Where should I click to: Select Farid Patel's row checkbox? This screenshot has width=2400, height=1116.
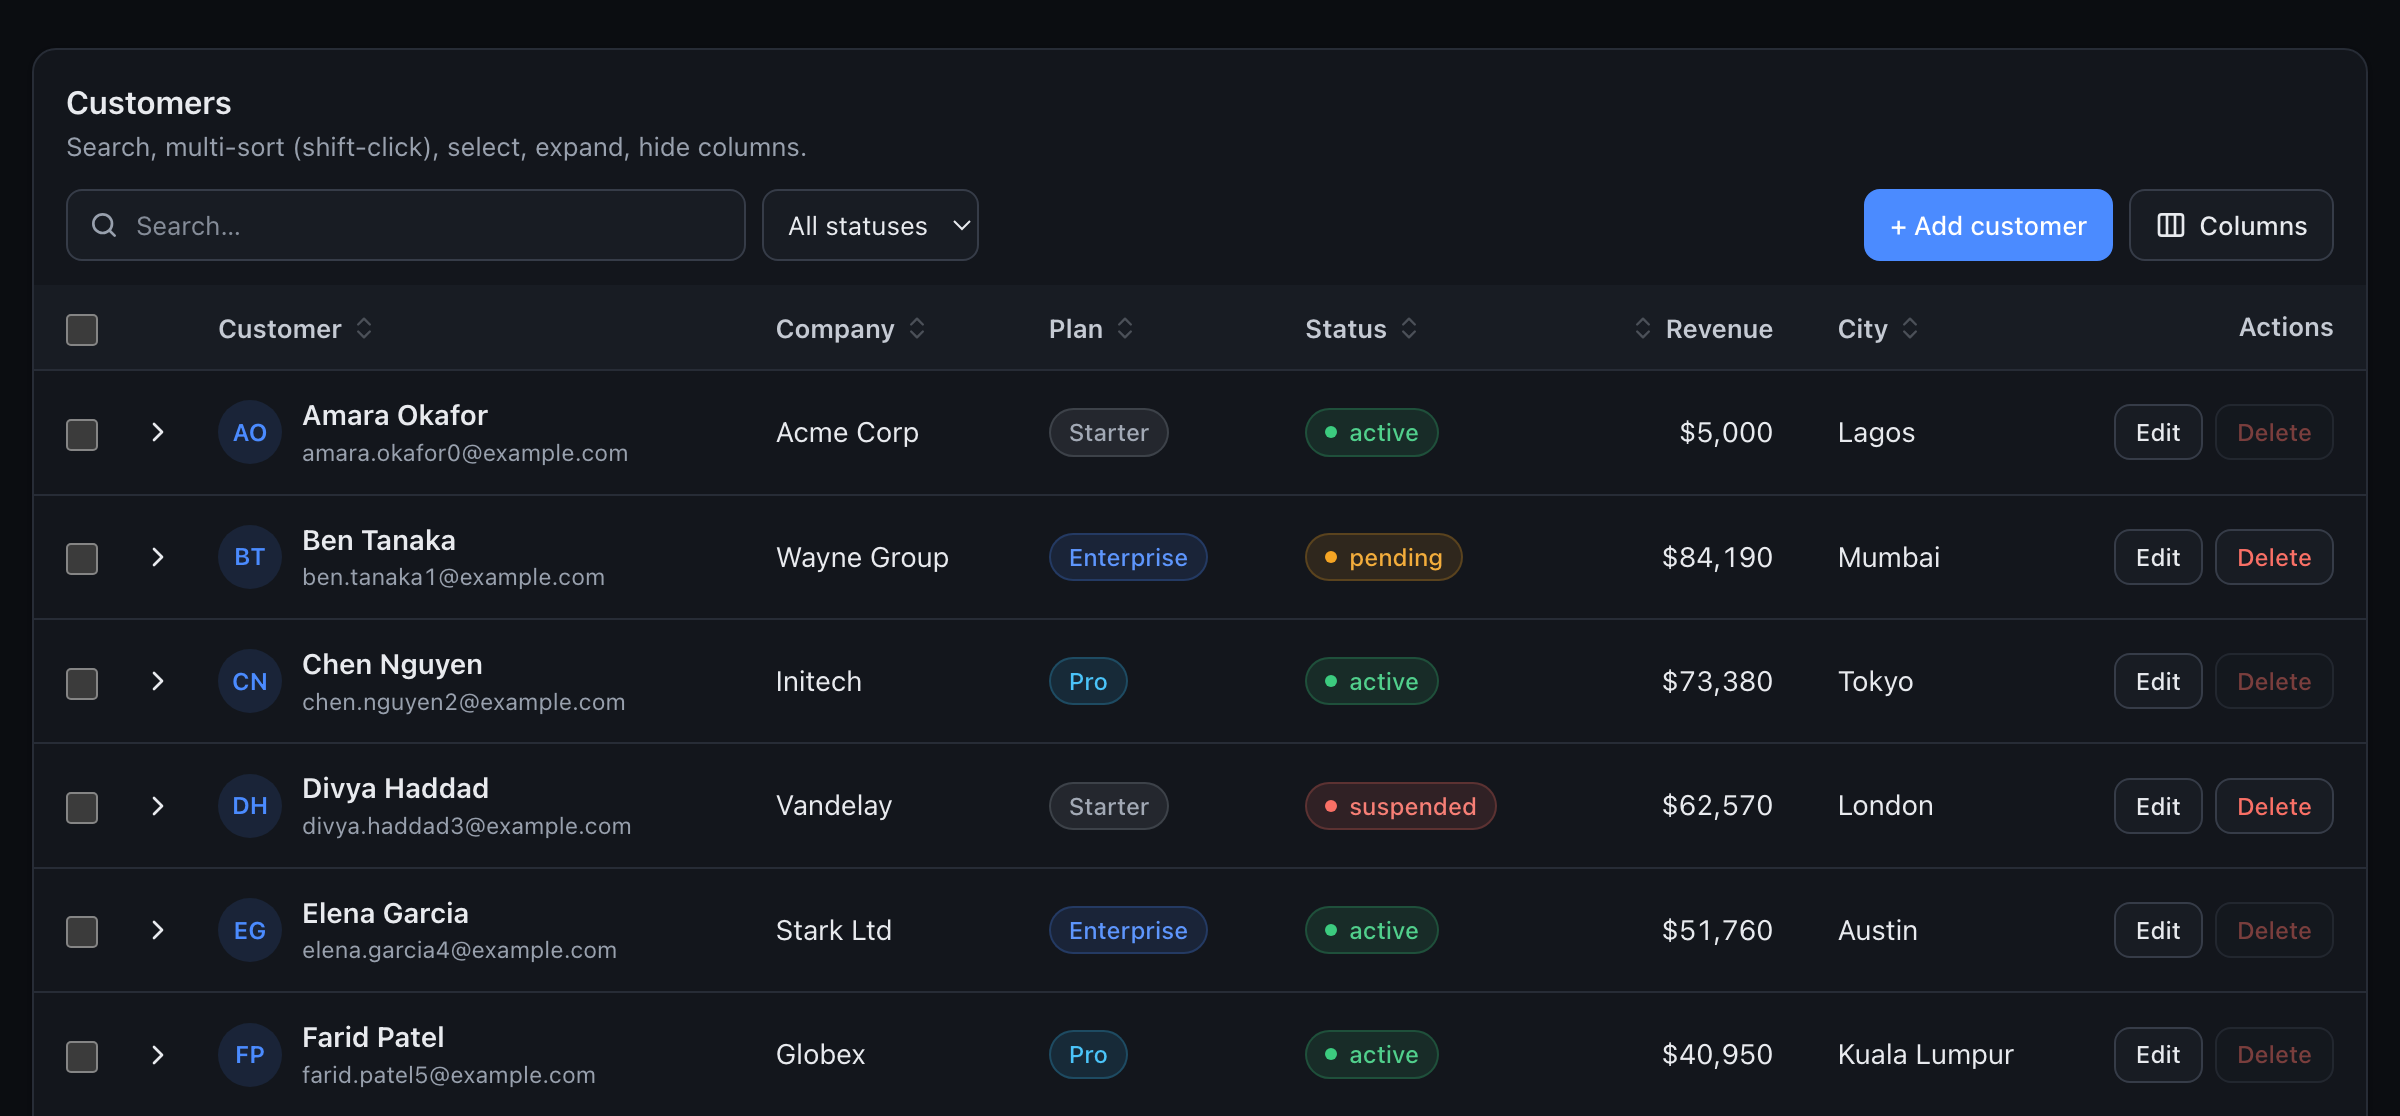(82, 1057)
